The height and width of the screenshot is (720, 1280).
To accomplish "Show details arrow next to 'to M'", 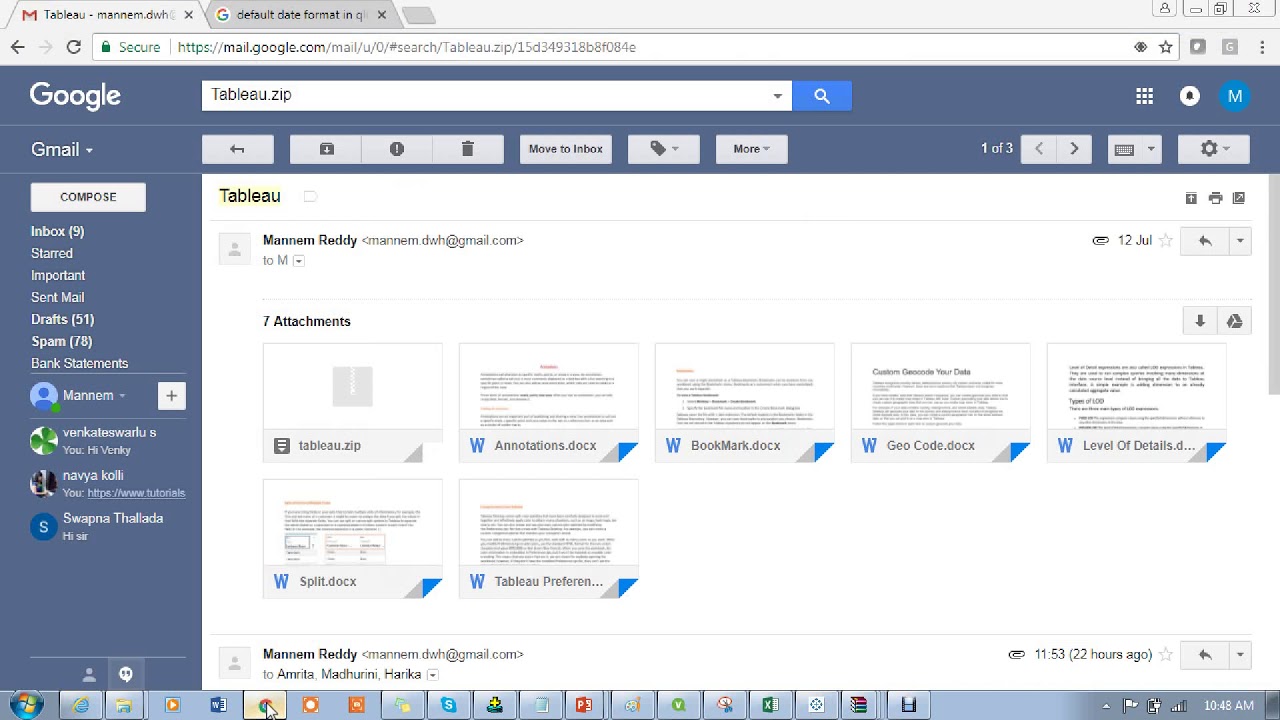I will click(298, 261).
